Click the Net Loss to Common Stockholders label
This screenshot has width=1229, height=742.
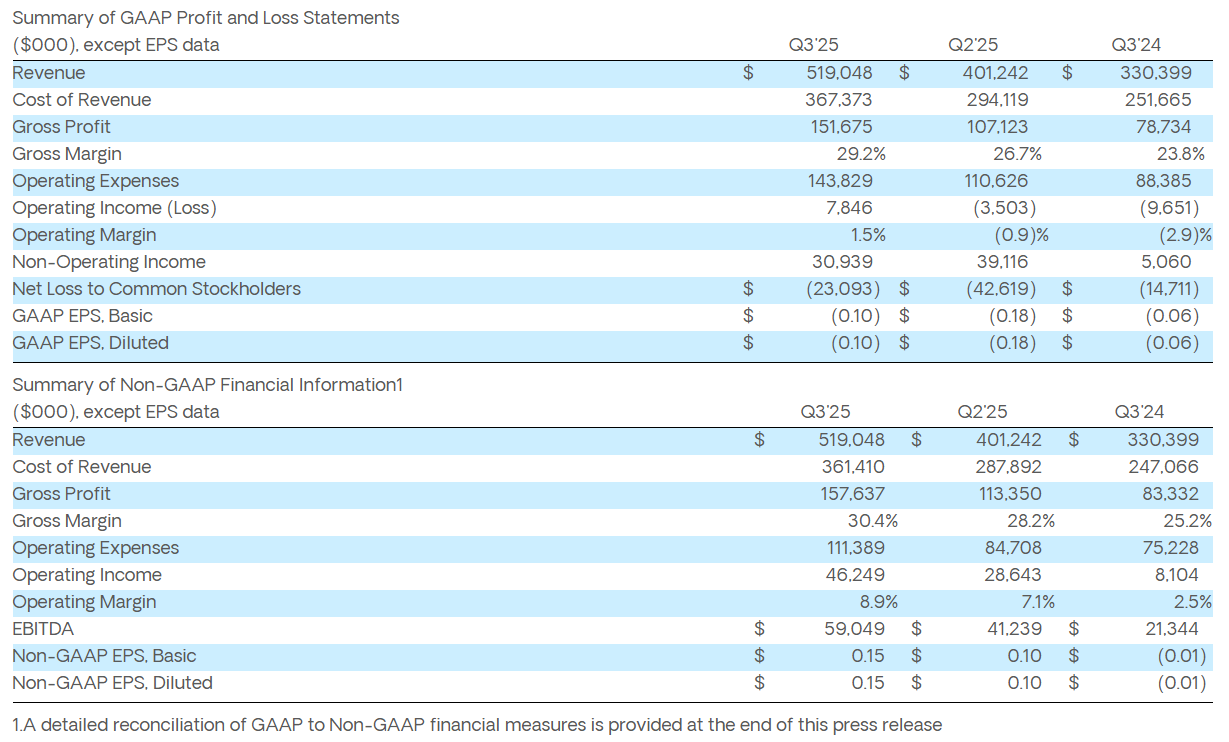point(156,289)
